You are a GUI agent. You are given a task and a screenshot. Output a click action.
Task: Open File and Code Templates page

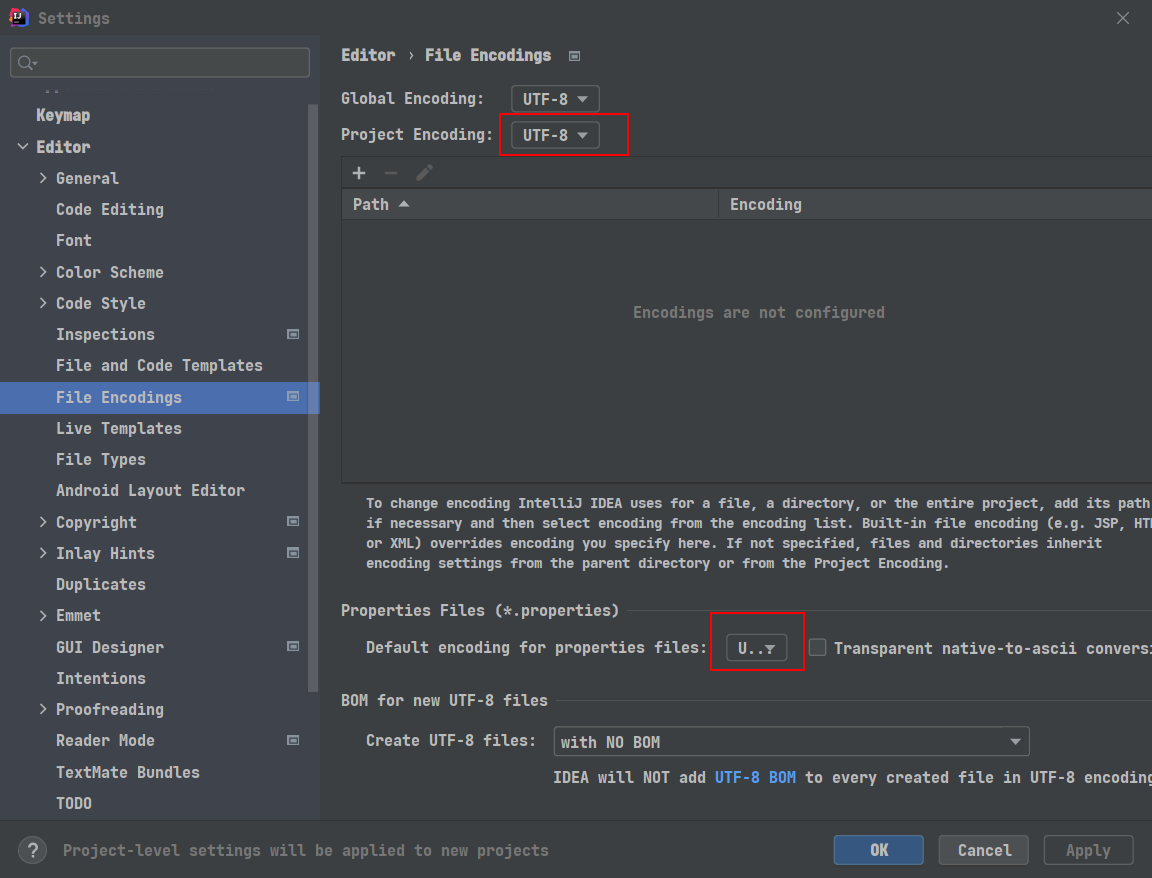pos(159,366)
